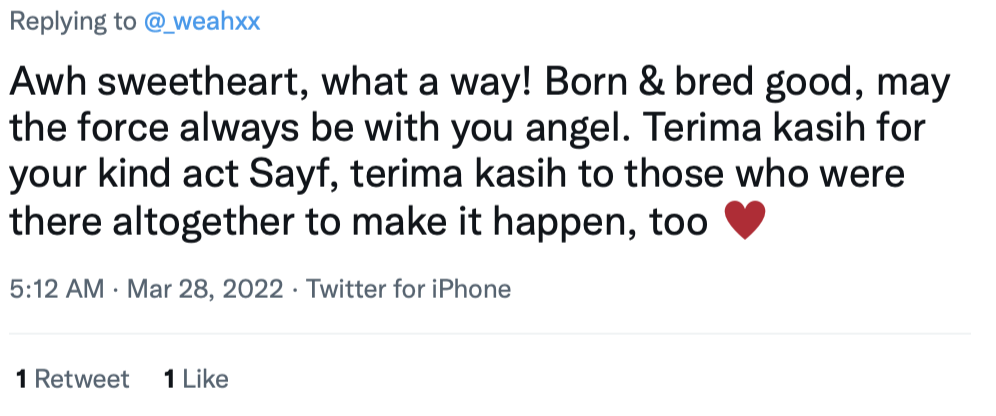Image resolution: width=996 pixels, height=416 pixels.
Task: Click the word 'force' in tweet
Action: (x=123, y=129)
